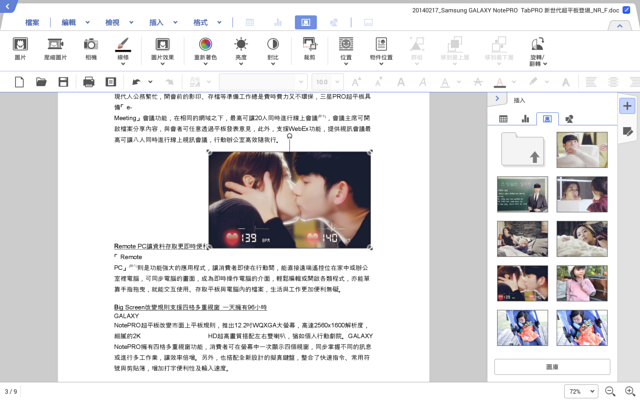Click the decrease font size icon

point(378,82)
